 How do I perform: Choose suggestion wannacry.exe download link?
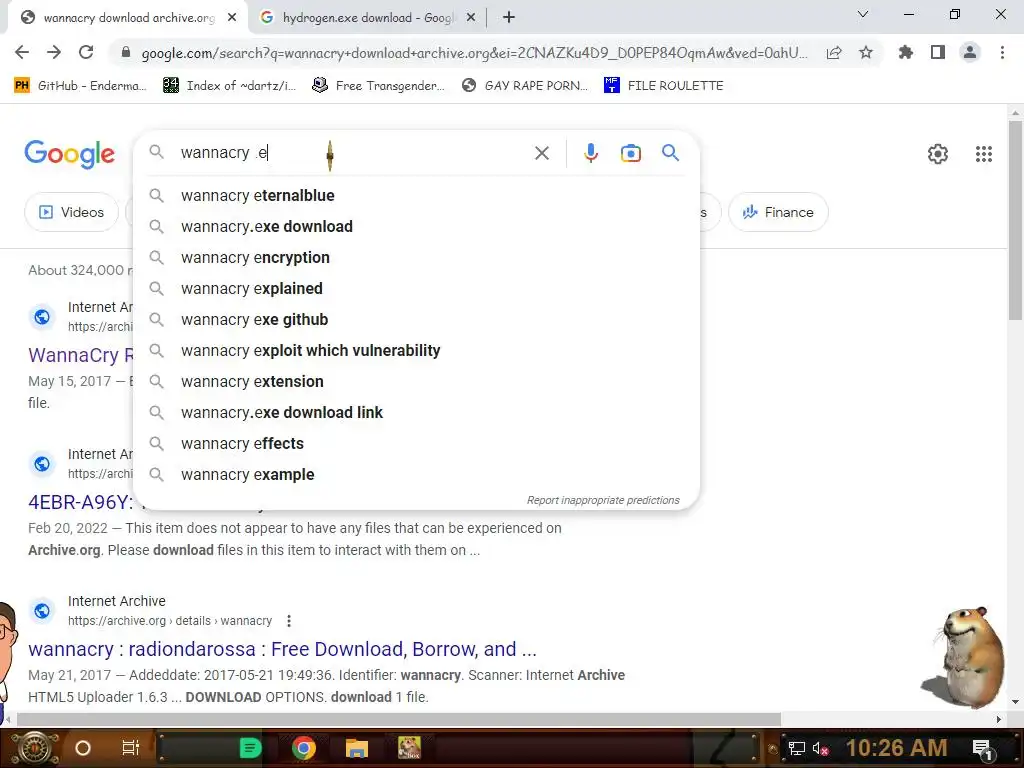tap(416, 413)
